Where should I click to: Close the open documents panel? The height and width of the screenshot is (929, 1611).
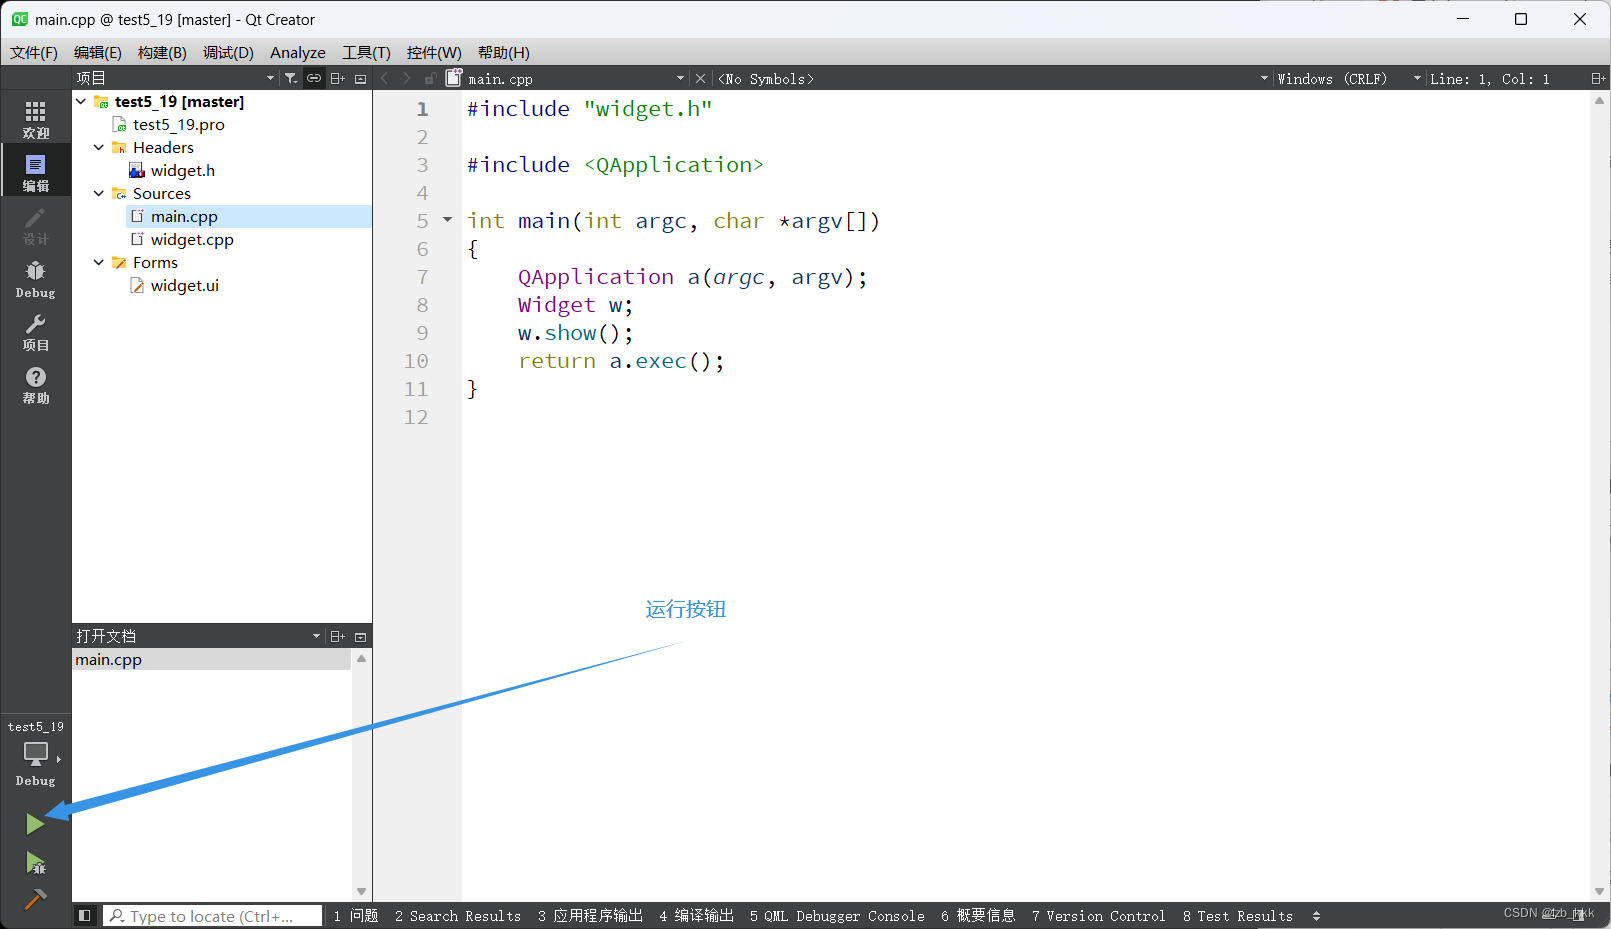pos(361,636)
